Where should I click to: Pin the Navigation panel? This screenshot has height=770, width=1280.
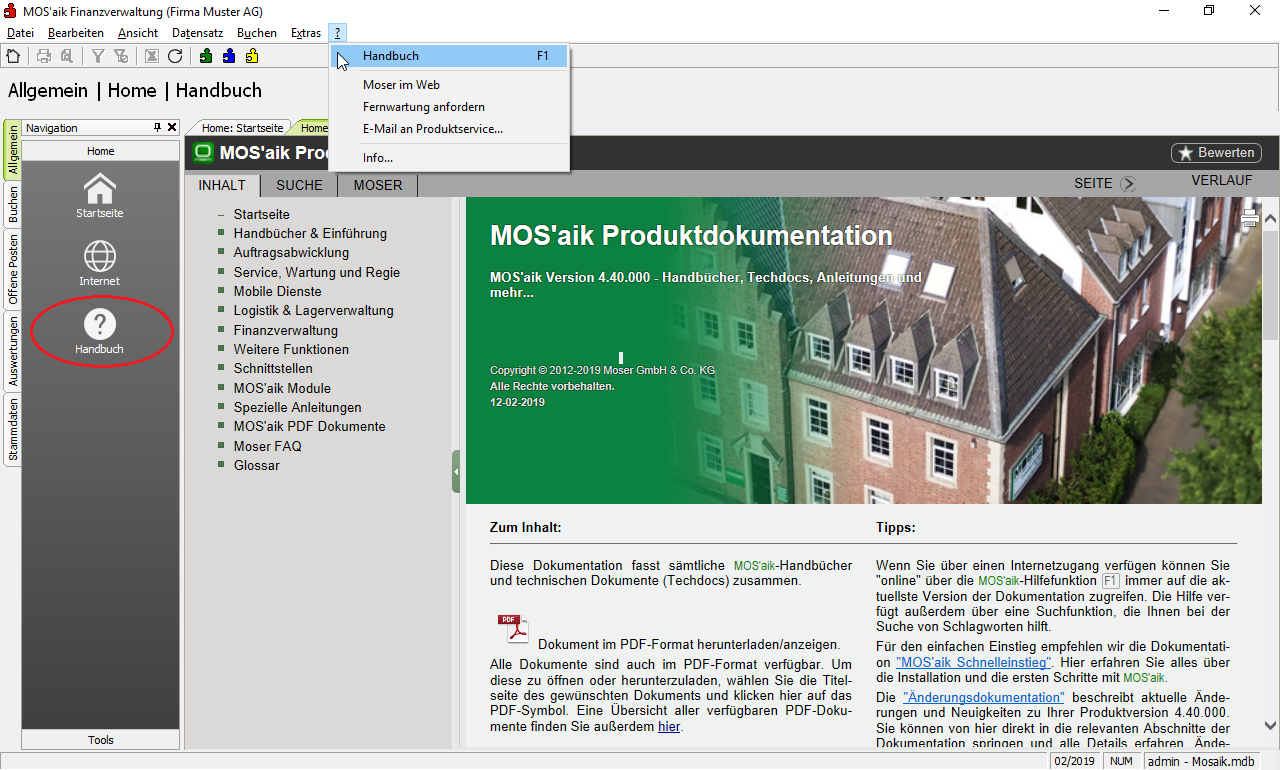[x=157, y=128]
